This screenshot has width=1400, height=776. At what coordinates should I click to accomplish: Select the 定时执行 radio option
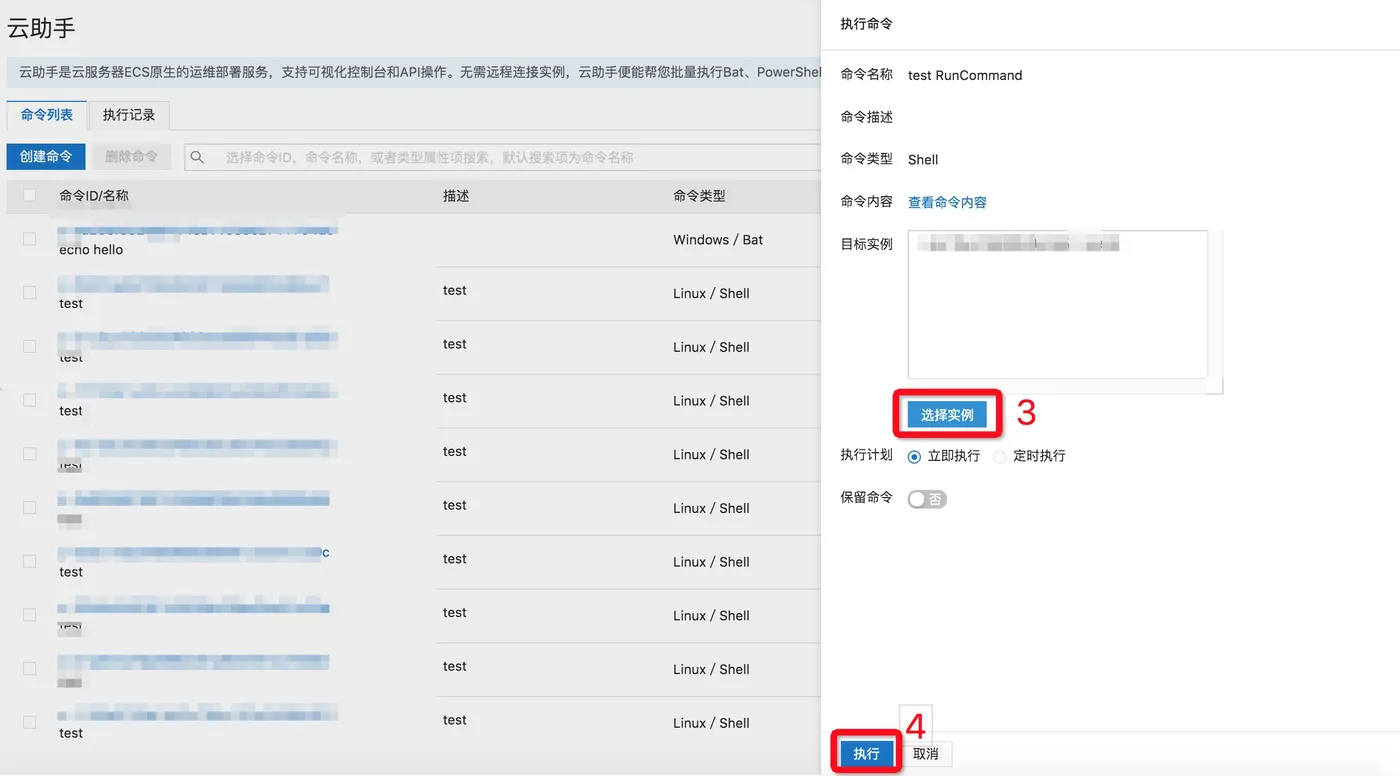pos(999,456)
